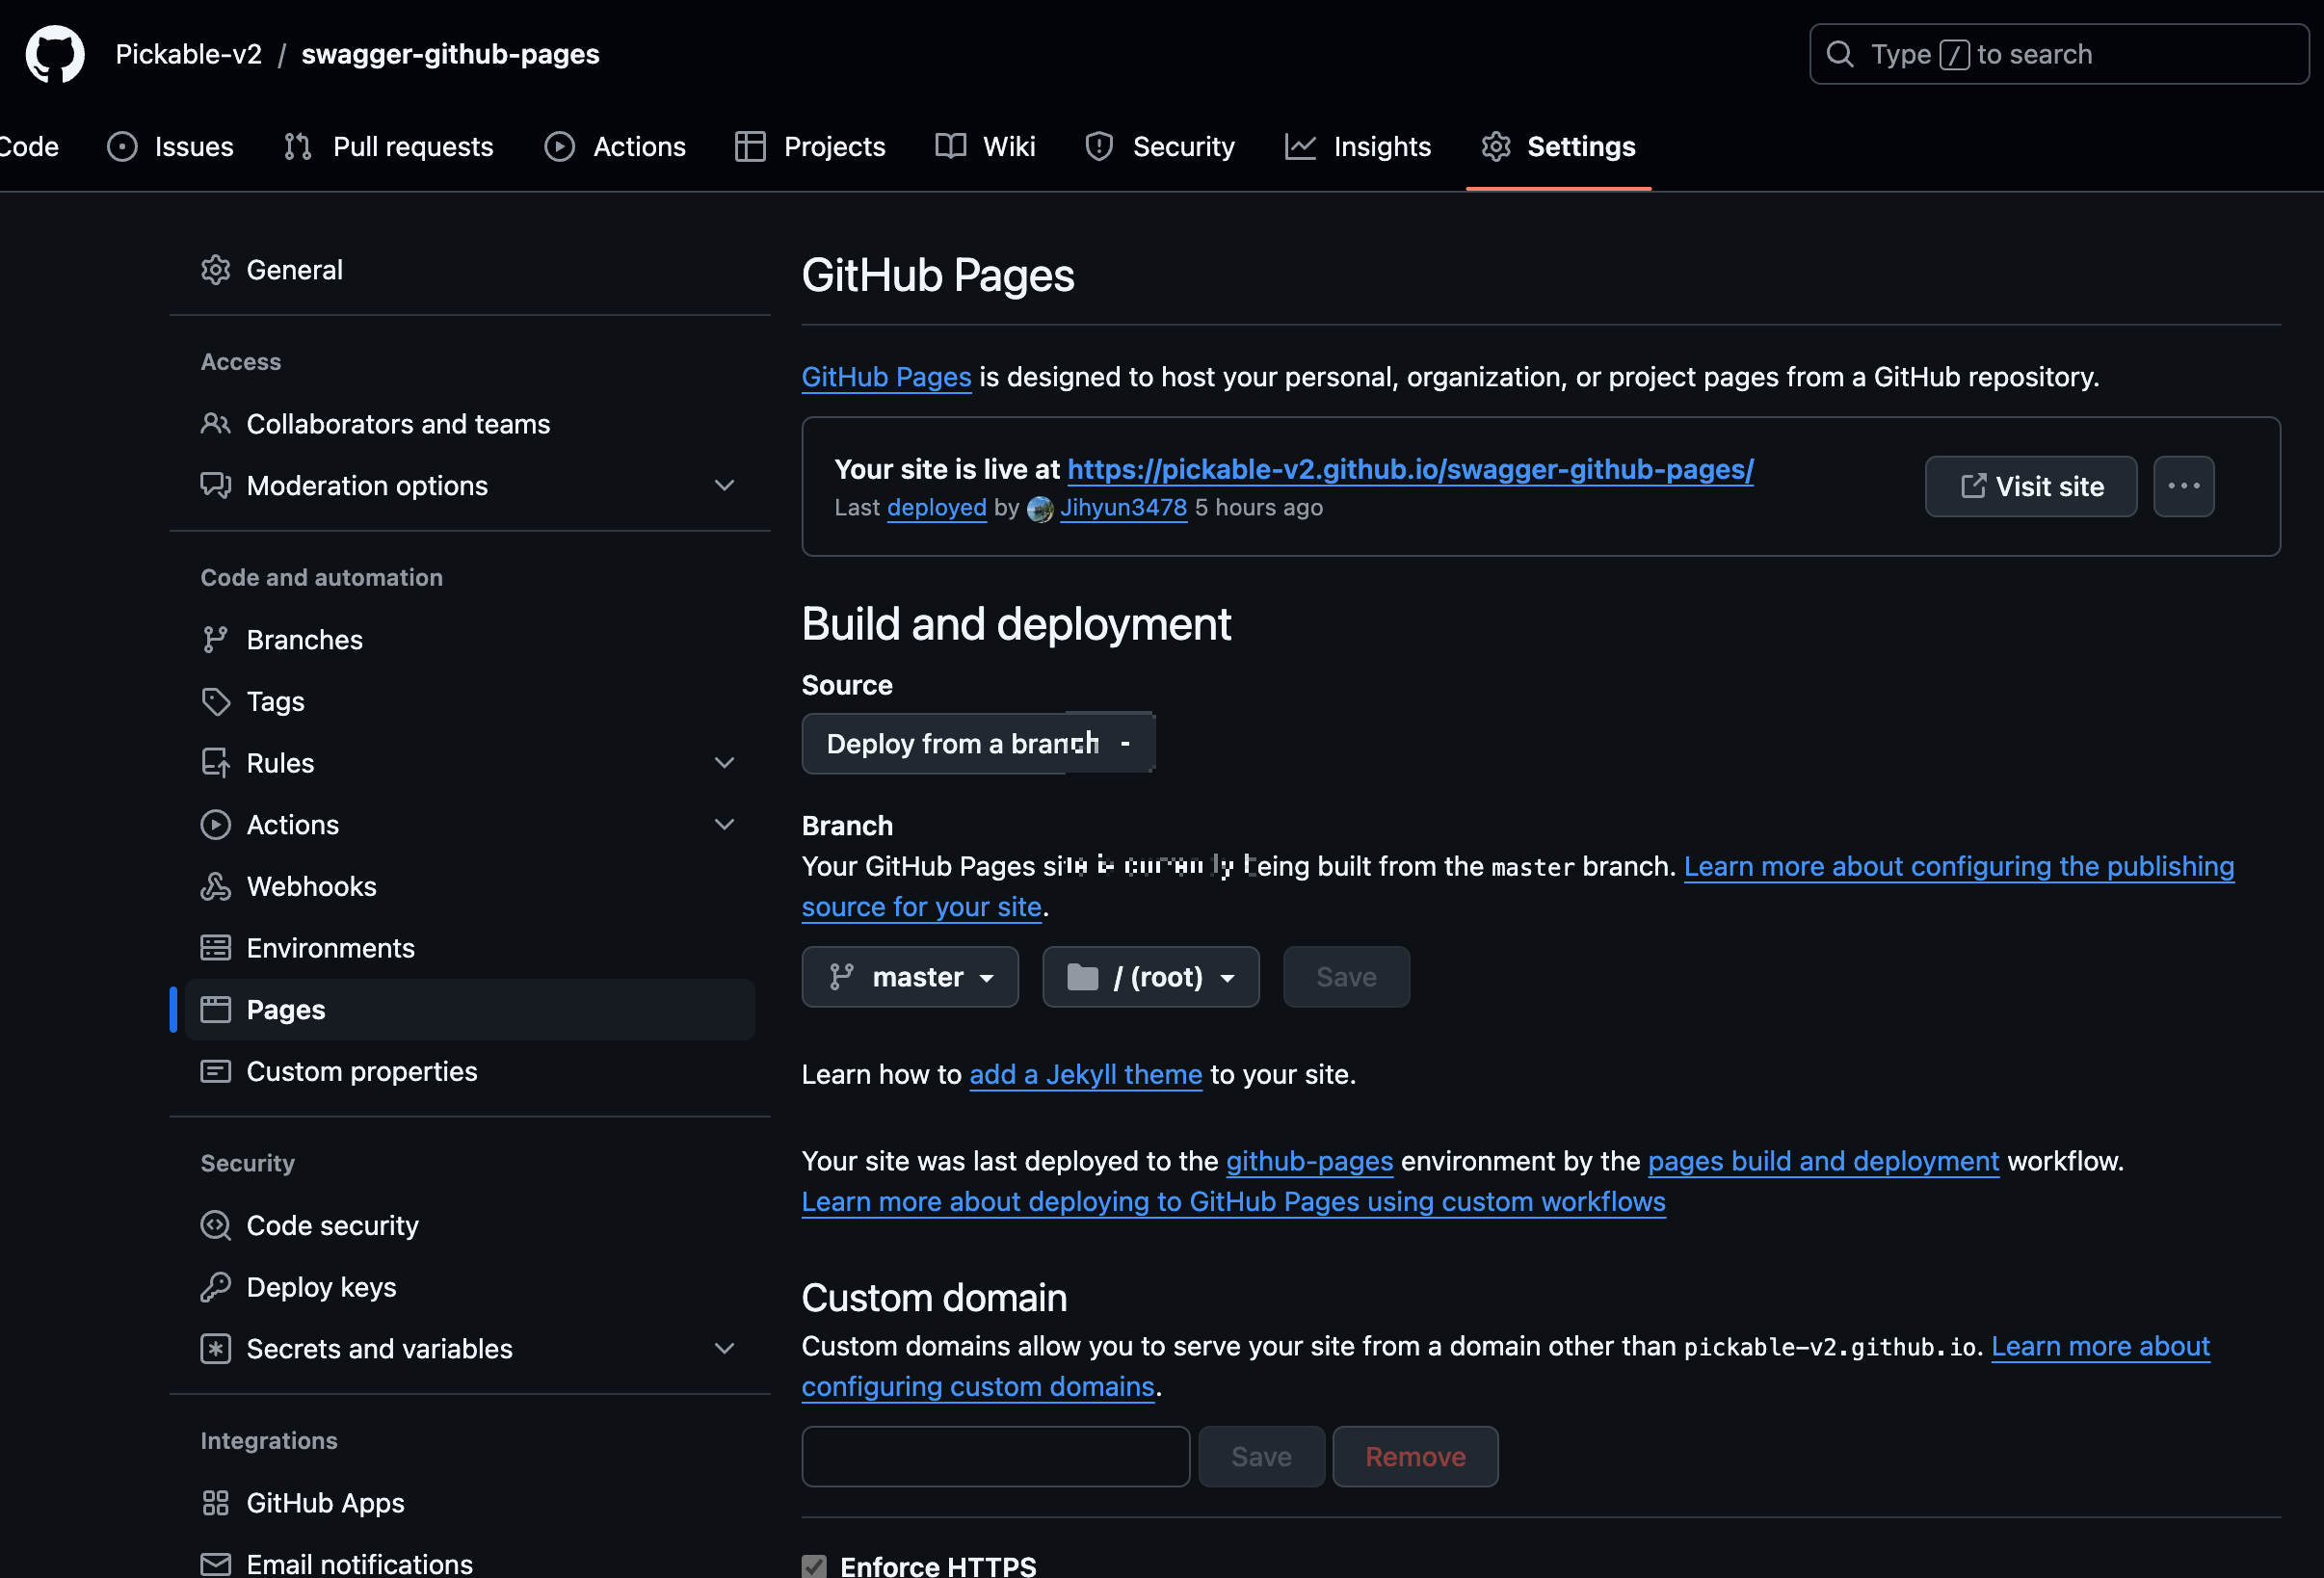Open the / (root) folder dropdown

(x=1150, y=977)
